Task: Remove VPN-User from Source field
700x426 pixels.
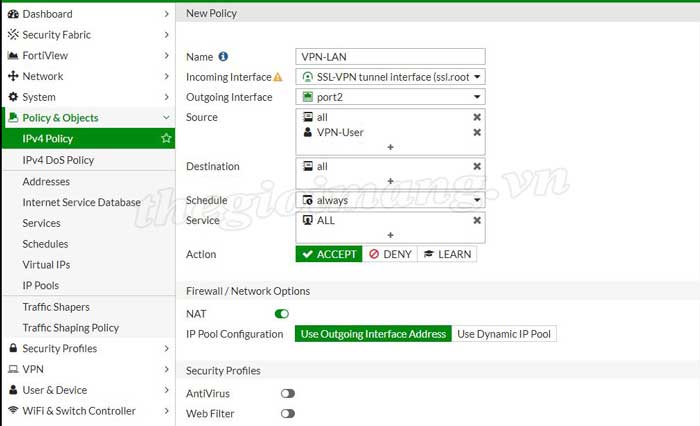Action: tap(477, 132)
